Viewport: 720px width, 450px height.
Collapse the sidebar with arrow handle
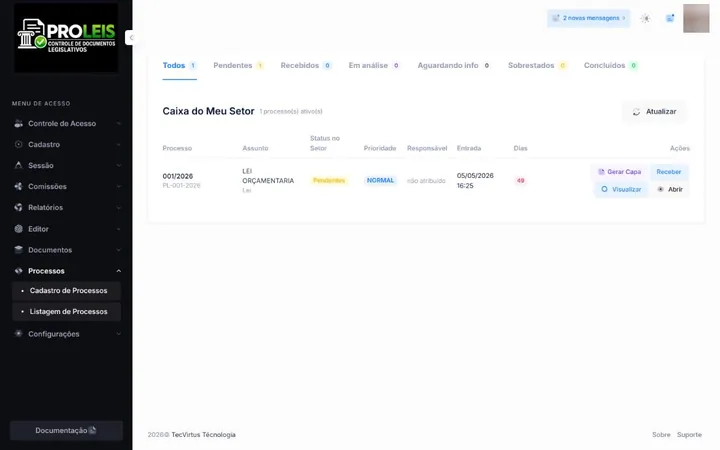point(131,38)
